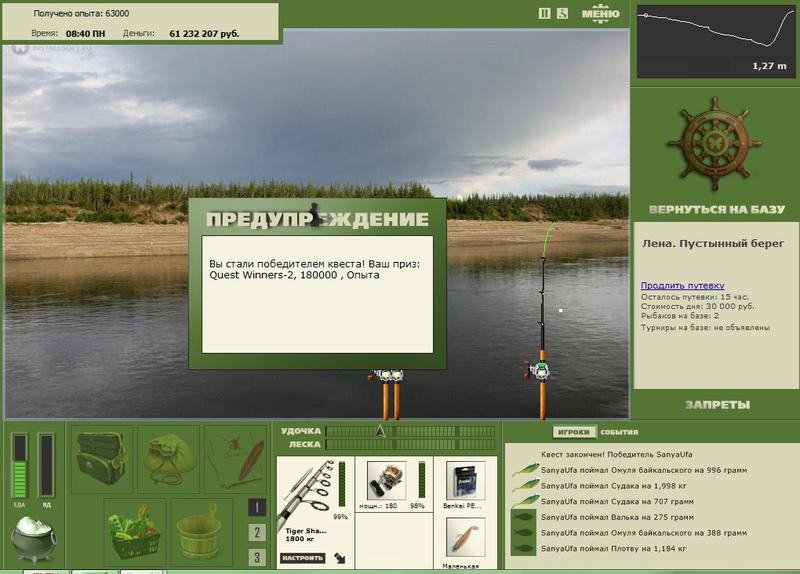Click the depth profile chart showing 1,27 m

click(x=714, y=41)
